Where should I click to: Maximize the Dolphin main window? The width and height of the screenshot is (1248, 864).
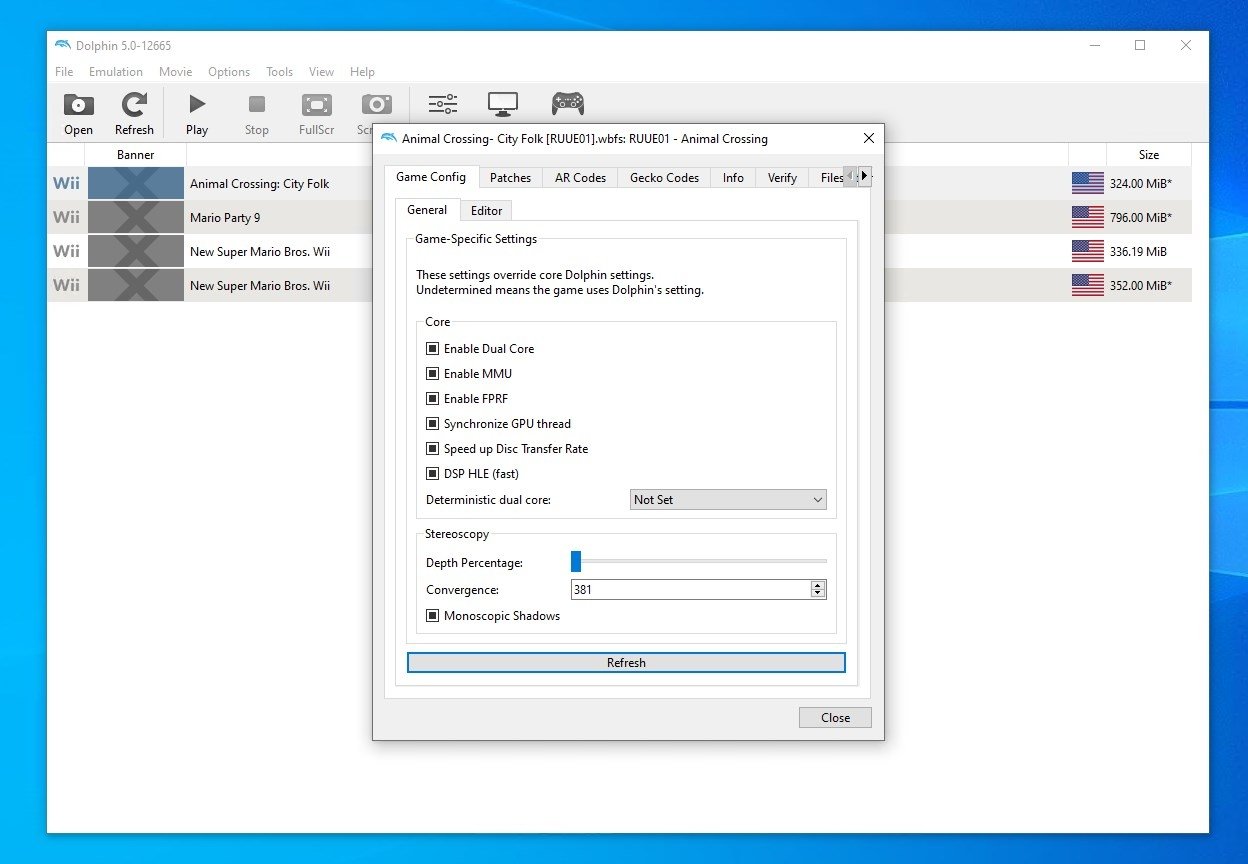(x=1140, y=45)
